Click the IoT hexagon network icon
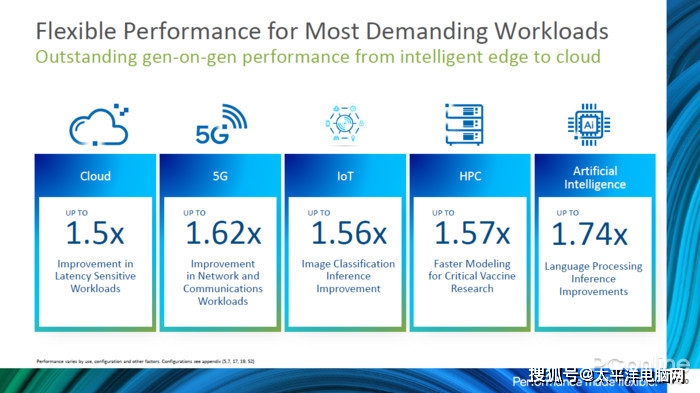Viewport: 700px width, 393px height. [345, 123]
